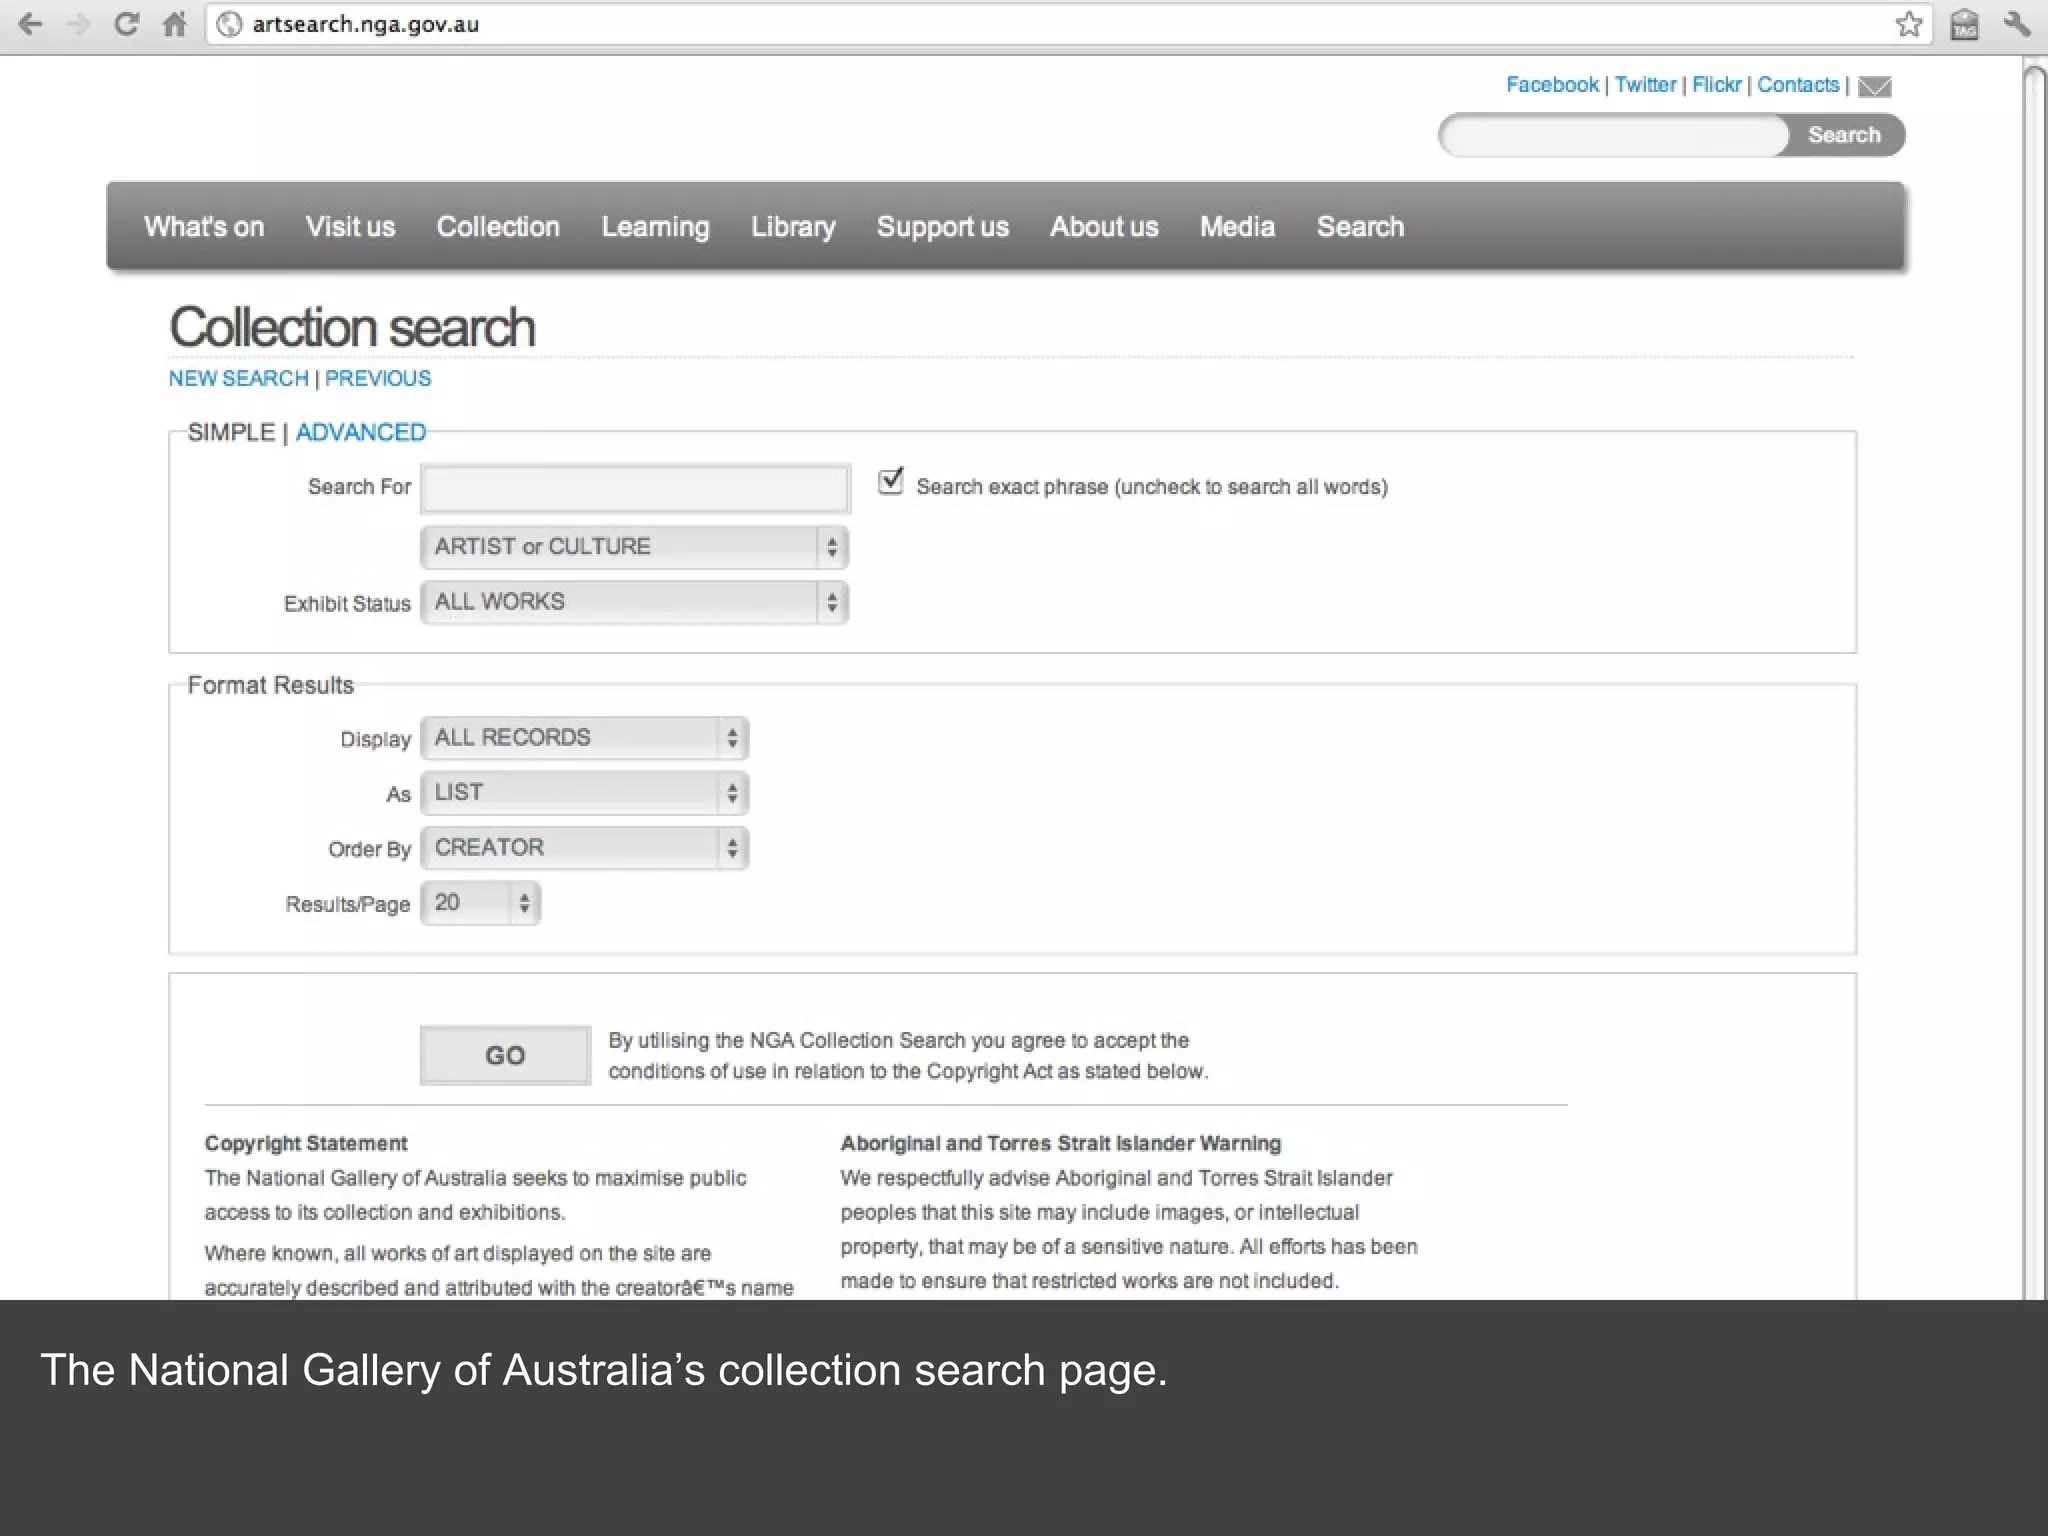This screenshot has width=2048, height=1536.
Task: Open the ARTIST or CULTURE dropdown
Action: click(x=634, y=547)
